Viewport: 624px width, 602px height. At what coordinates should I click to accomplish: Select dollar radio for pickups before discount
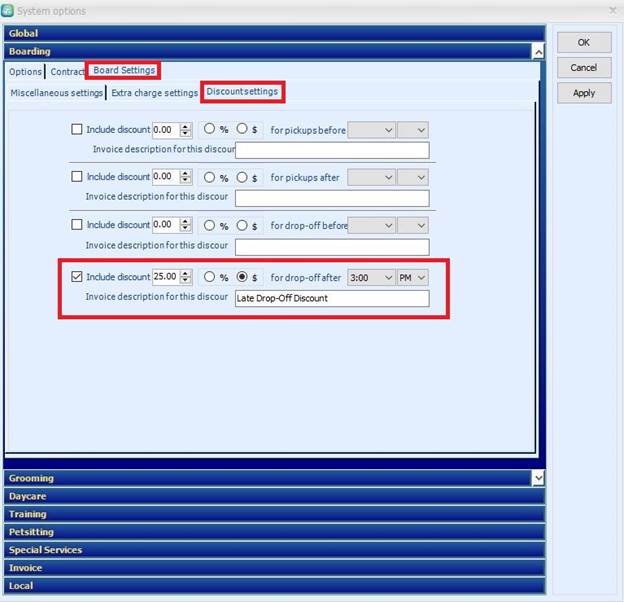coord(242,129)
